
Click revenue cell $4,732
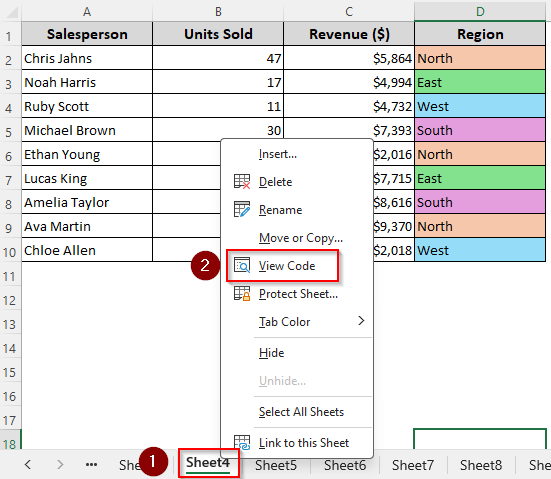pyautogui.click(x=349, y=106)
